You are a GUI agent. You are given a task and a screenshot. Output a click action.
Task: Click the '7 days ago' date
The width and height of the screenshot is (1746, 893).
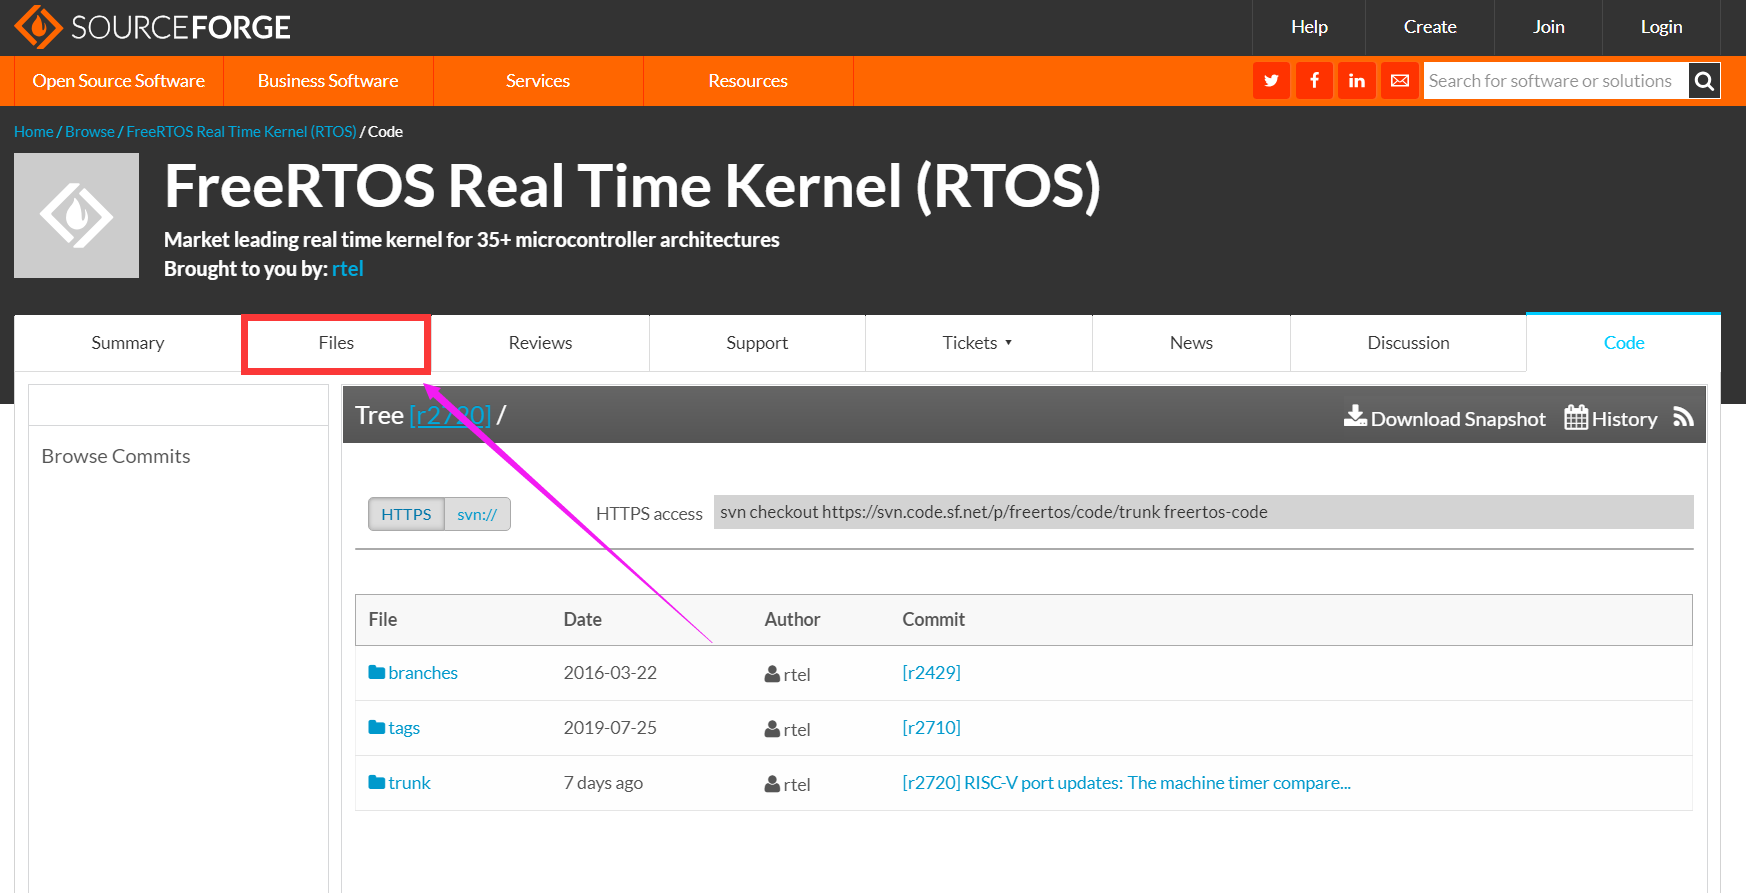[x=603, y=783]
